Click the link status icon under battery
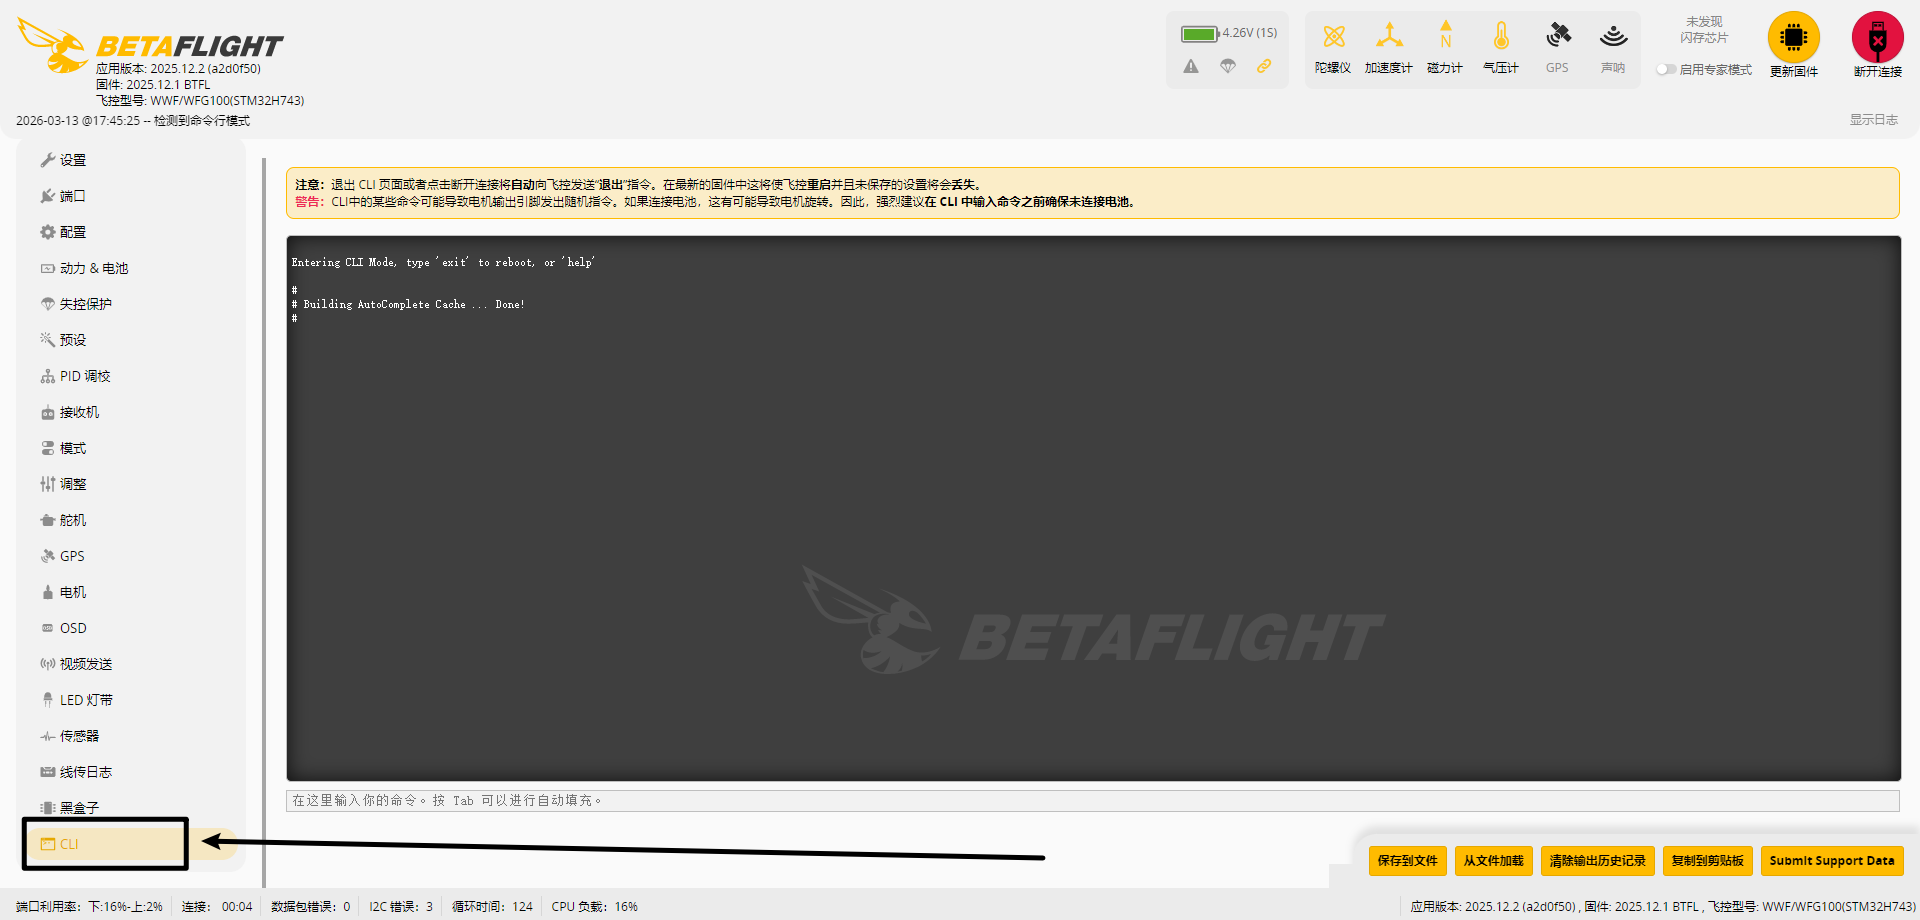1920x920 pixels. (1264, 66)
